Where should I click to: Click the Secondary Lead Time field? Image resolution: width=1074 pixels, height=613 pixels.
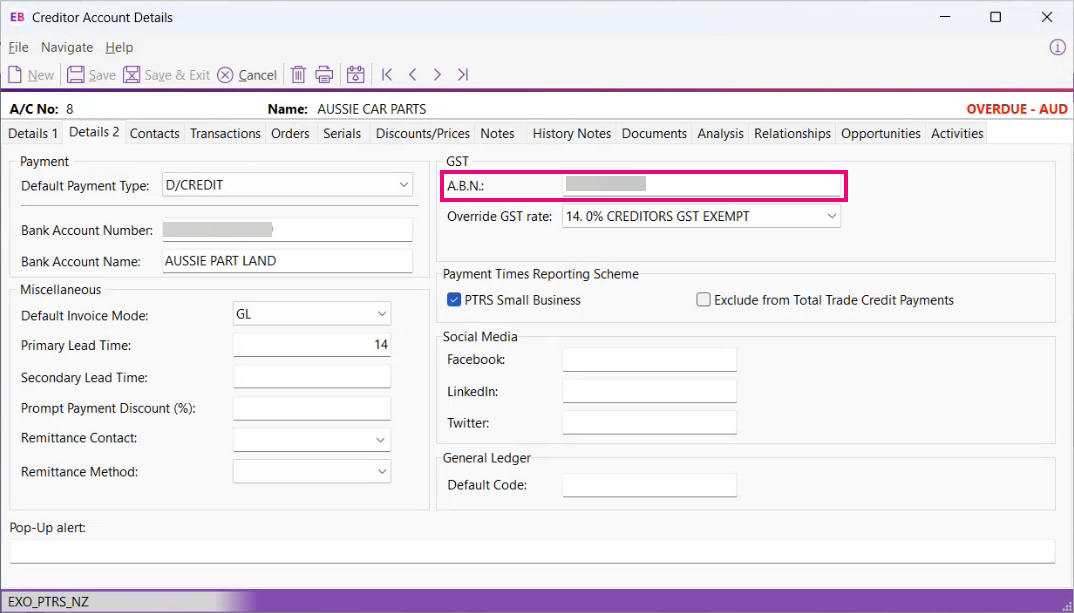(x=312, y=377)
